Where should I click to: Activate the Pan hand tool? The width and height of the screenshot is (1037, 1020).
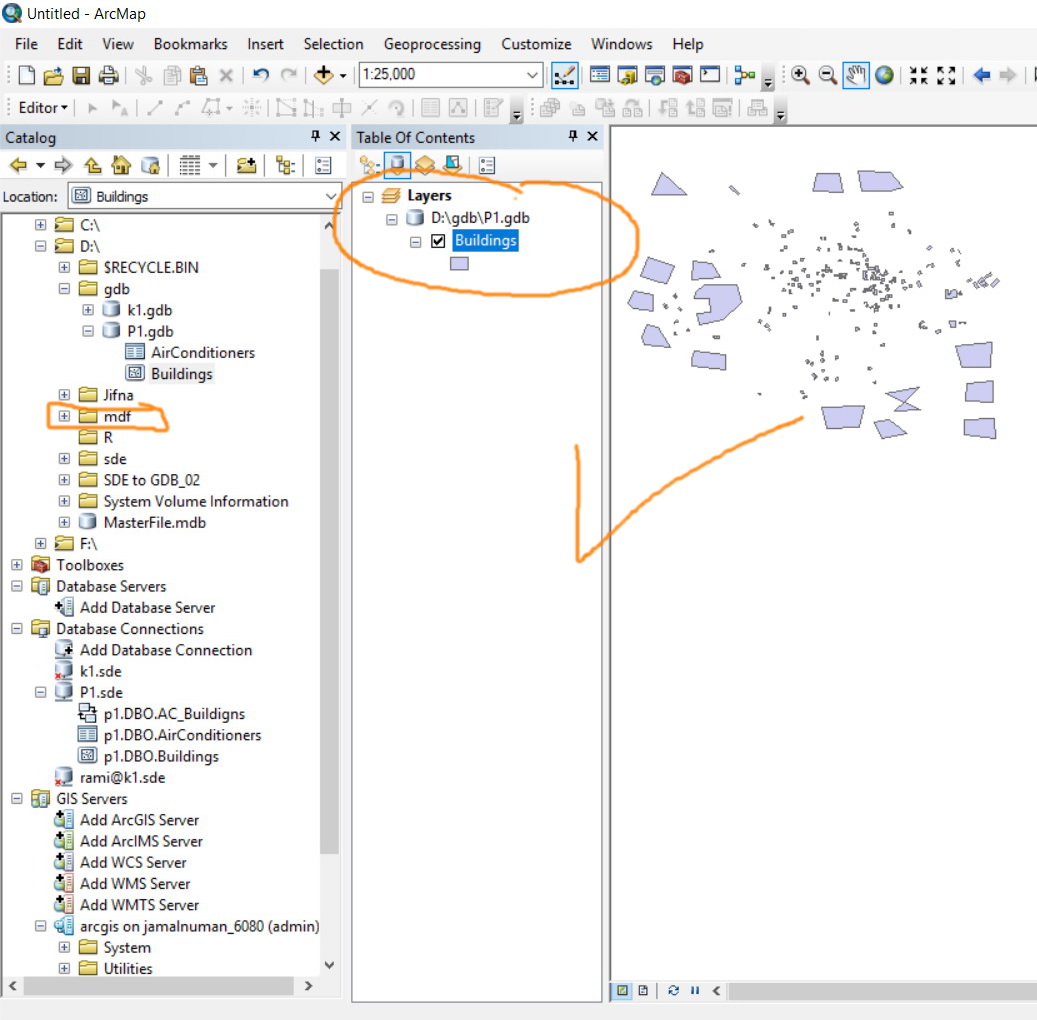point(856,75)
